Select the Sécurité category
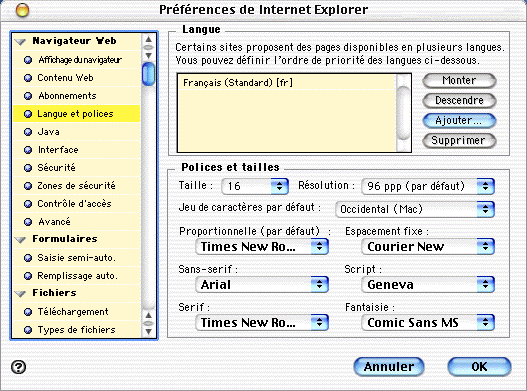Screen dimensions: 527x391 [77, 168]
